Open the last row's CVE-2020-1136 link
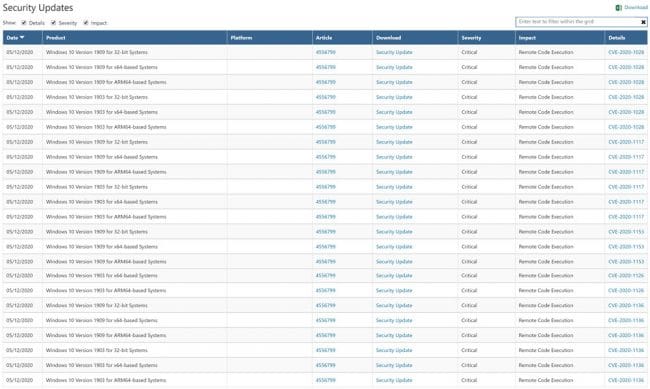650x389 pixels. pyautogui.click(x=626, y=380)
